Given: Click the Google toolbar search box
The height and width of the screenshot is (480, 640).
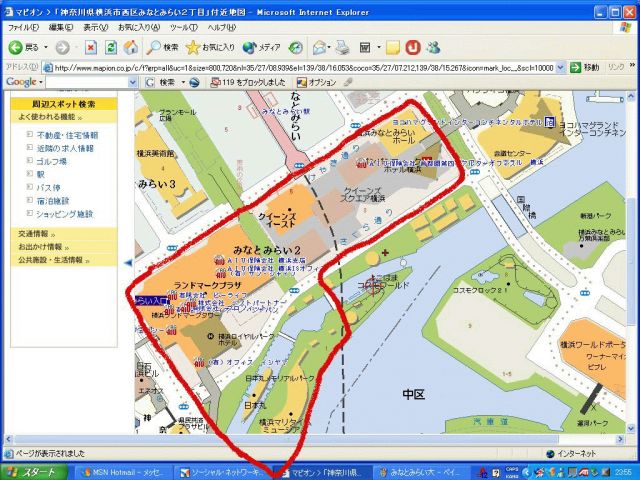Looking at the screenshot, I should 87,82.
